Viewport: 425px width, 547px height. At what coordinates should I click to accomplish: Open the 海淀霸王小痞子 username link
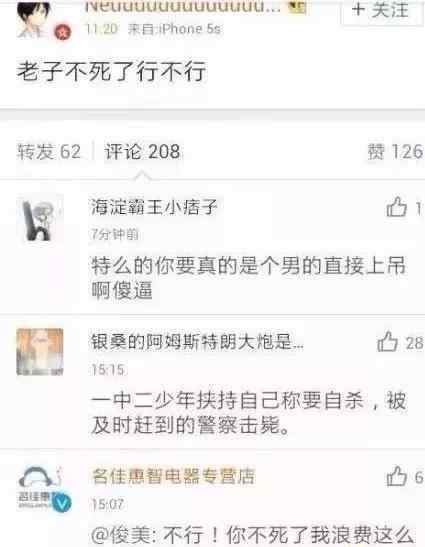(x=154, y=207)
